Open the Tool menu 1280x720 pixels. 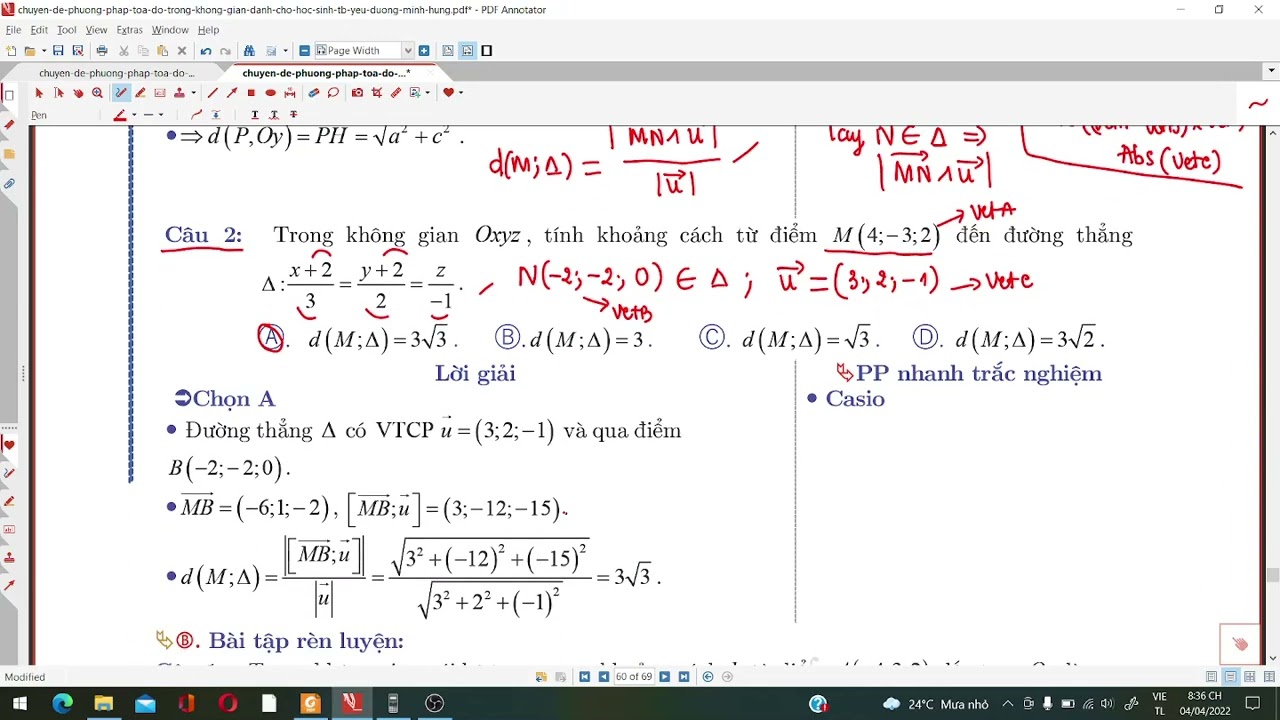coord(66,30)
